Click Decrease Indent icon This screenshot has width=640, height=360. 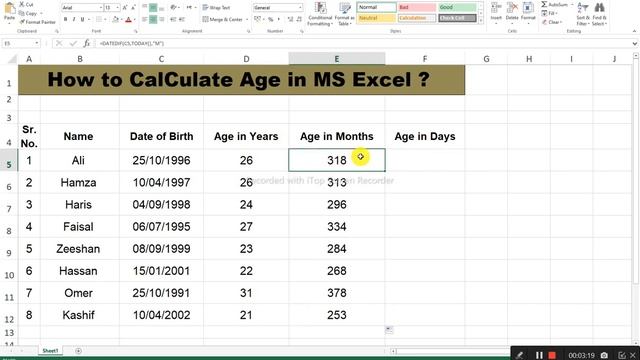[173, 20]
